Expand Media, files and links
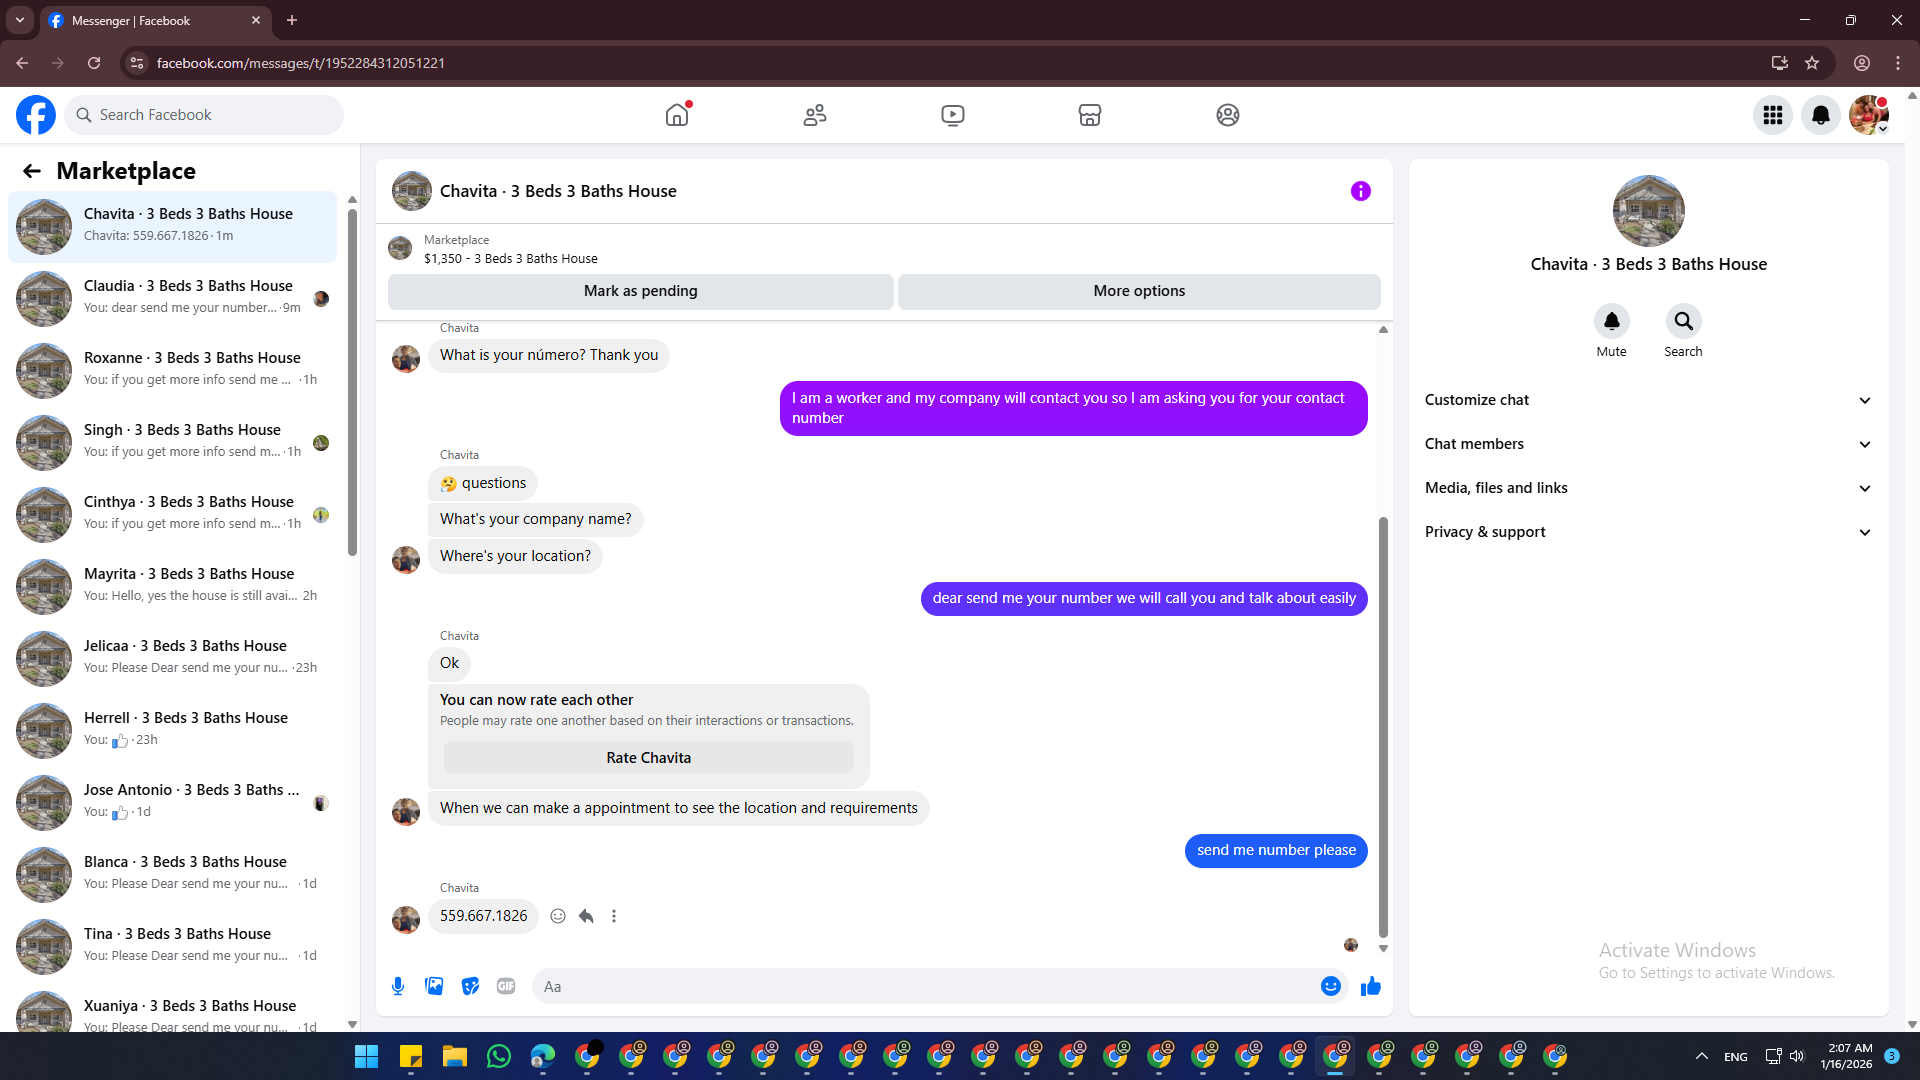Screen dimensions: 1920x1080 1647,488
